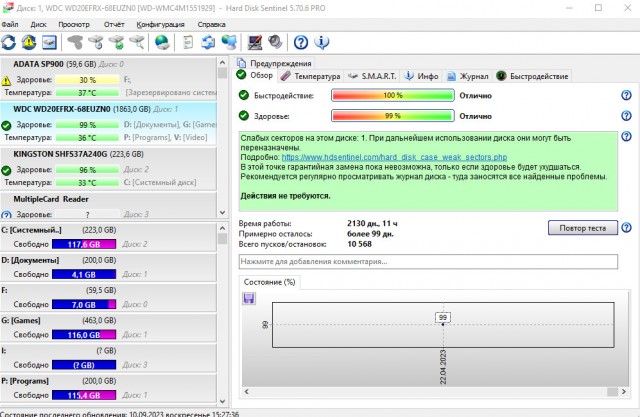Screen dimensions: 640x417
Task: Select the P: [Programs] partition
Action: [x=108, y=388]
